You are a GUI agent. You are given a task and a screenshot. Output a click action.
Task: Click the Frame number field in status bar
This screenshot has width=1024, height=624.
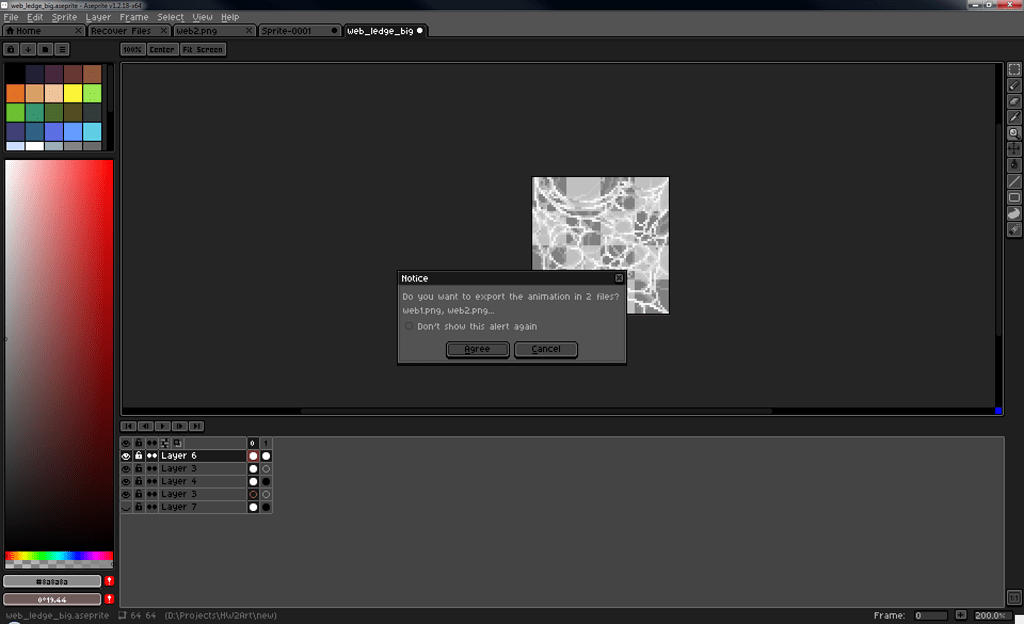[x=931, y=616]
